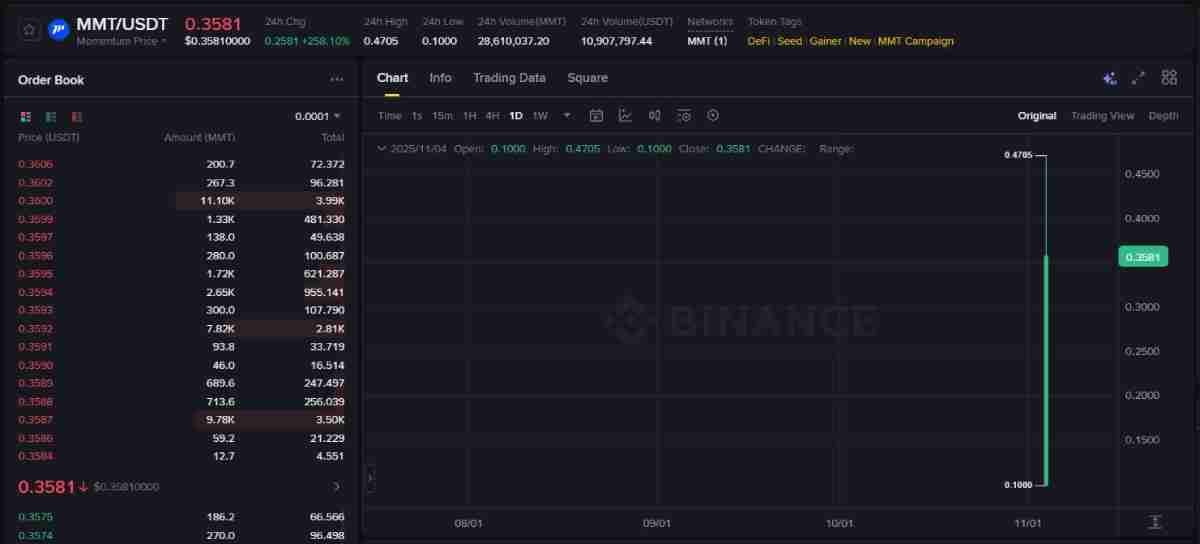Show buy orders only view
This screenshot has height=544, width=1200.
[x=52, y=116]
